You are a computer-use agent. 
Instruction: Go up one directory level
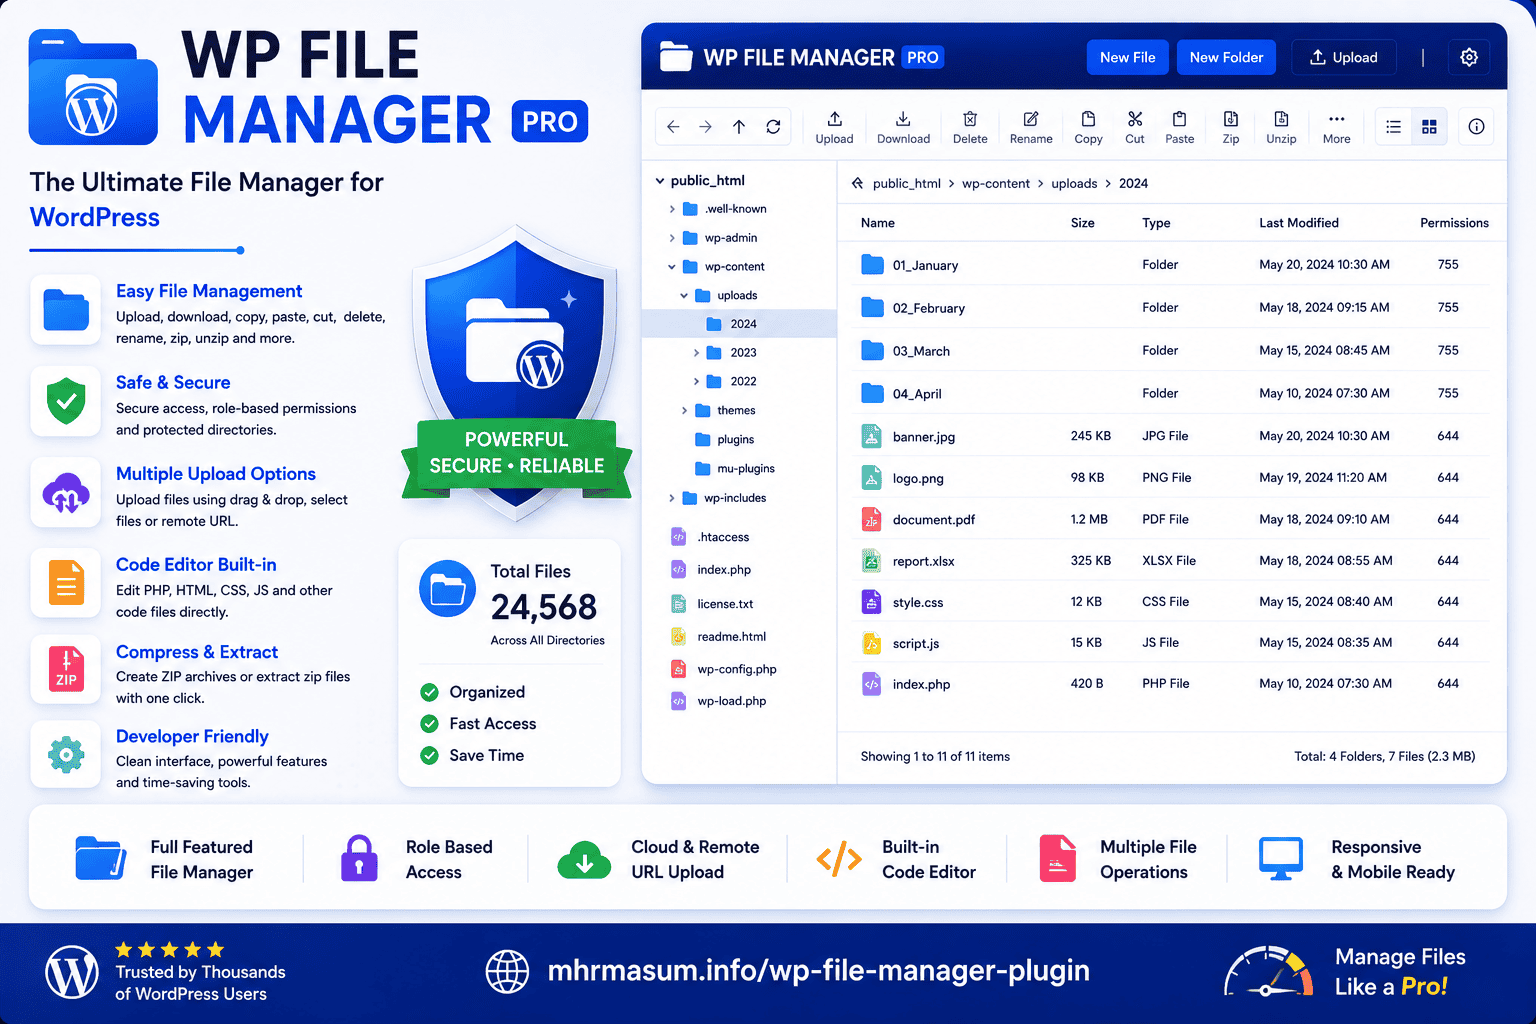click(739, 127)
